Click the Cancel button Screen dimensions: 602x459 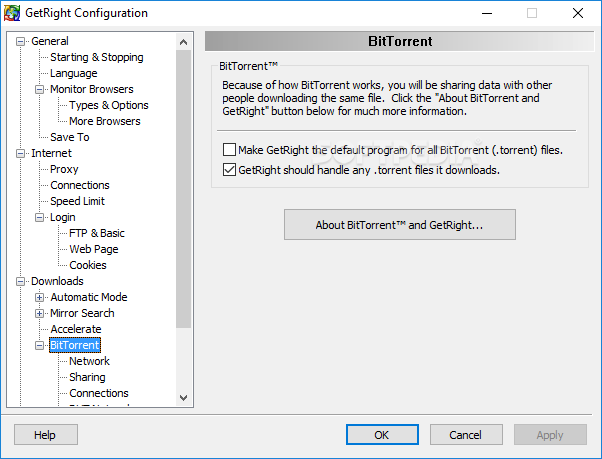pyautogui.click(x=466, y=435)
